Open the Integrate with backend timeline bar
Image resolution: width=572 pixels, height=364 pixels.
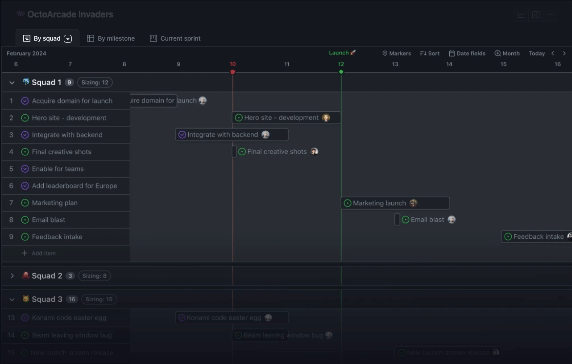(232, 135)
